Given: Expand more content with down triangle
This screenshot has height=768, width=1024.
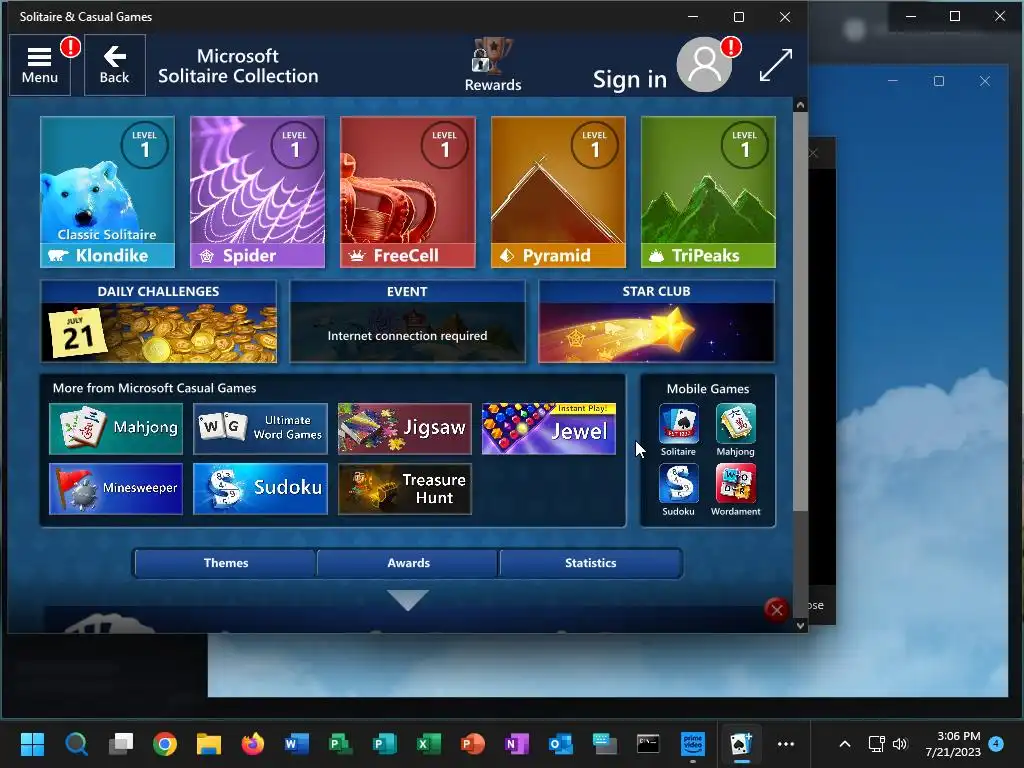Looking at the screenshot, I should click(408, 600).
